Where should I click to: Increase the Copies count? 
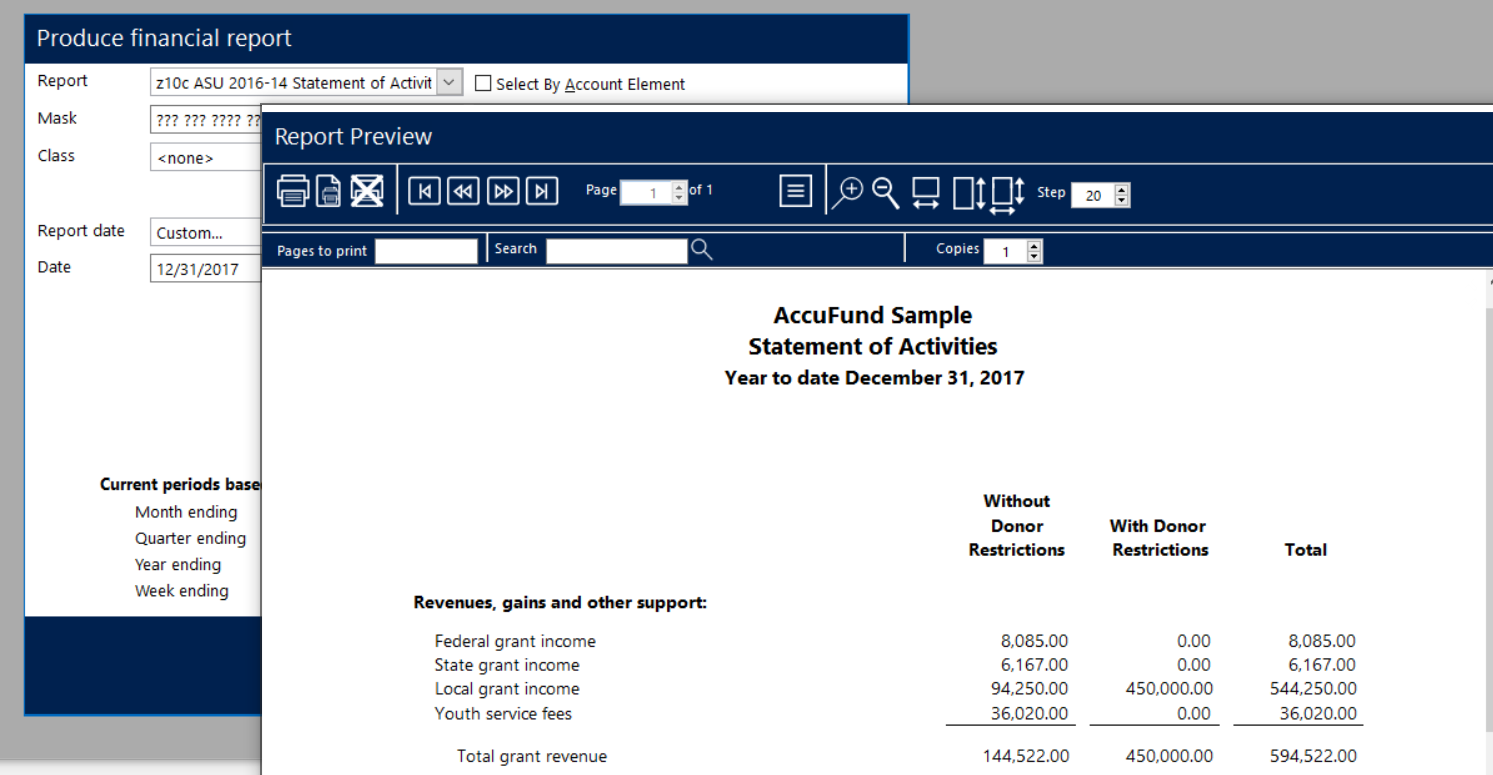click(x=1035, y=246)
